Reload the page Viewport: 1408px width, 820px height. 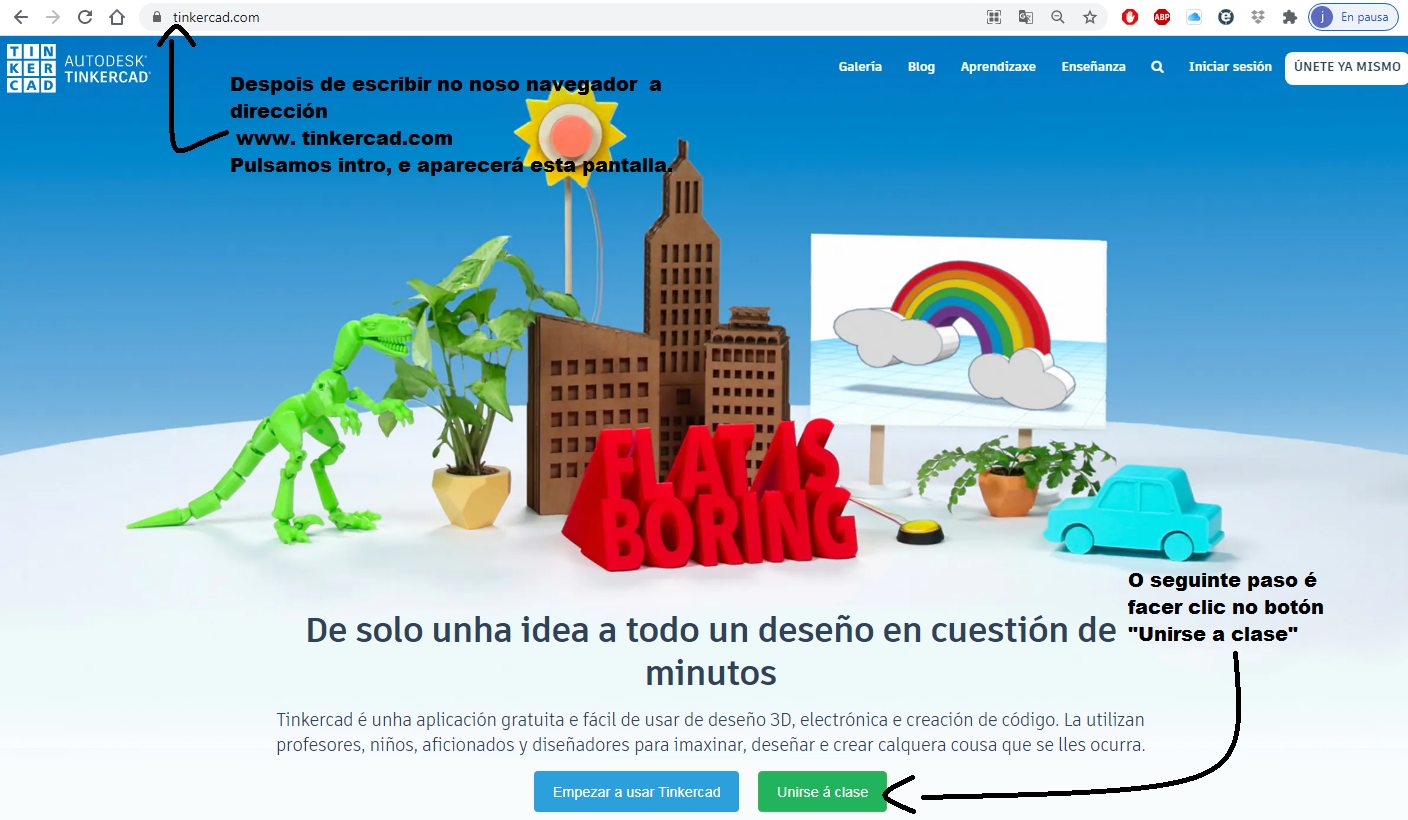pos(84,16)
